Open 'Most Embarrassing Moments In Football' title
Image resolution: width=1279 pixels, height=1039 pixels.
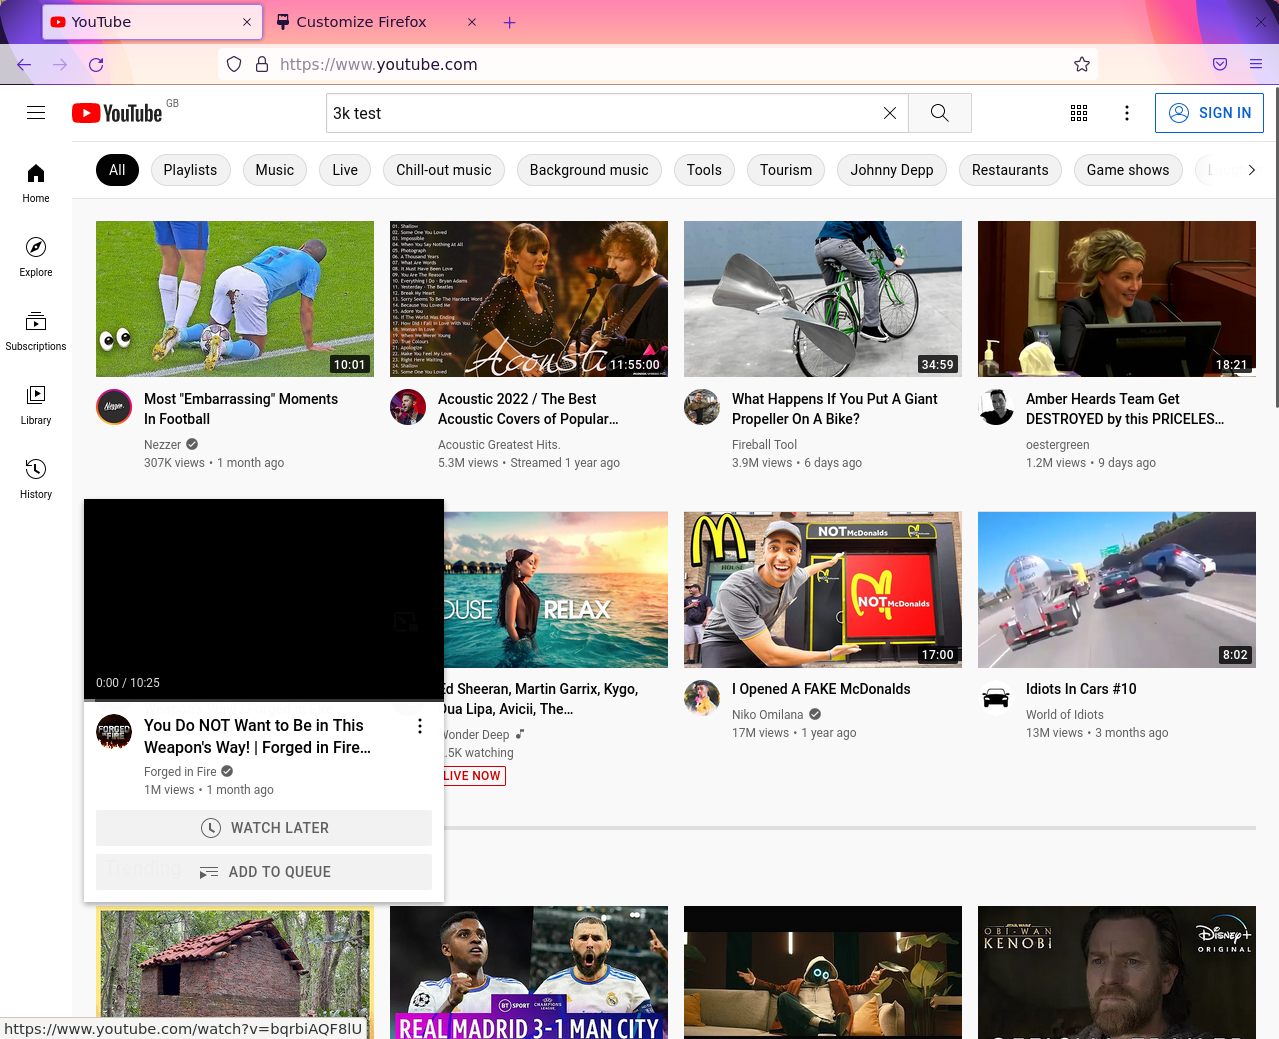point(241,409)
